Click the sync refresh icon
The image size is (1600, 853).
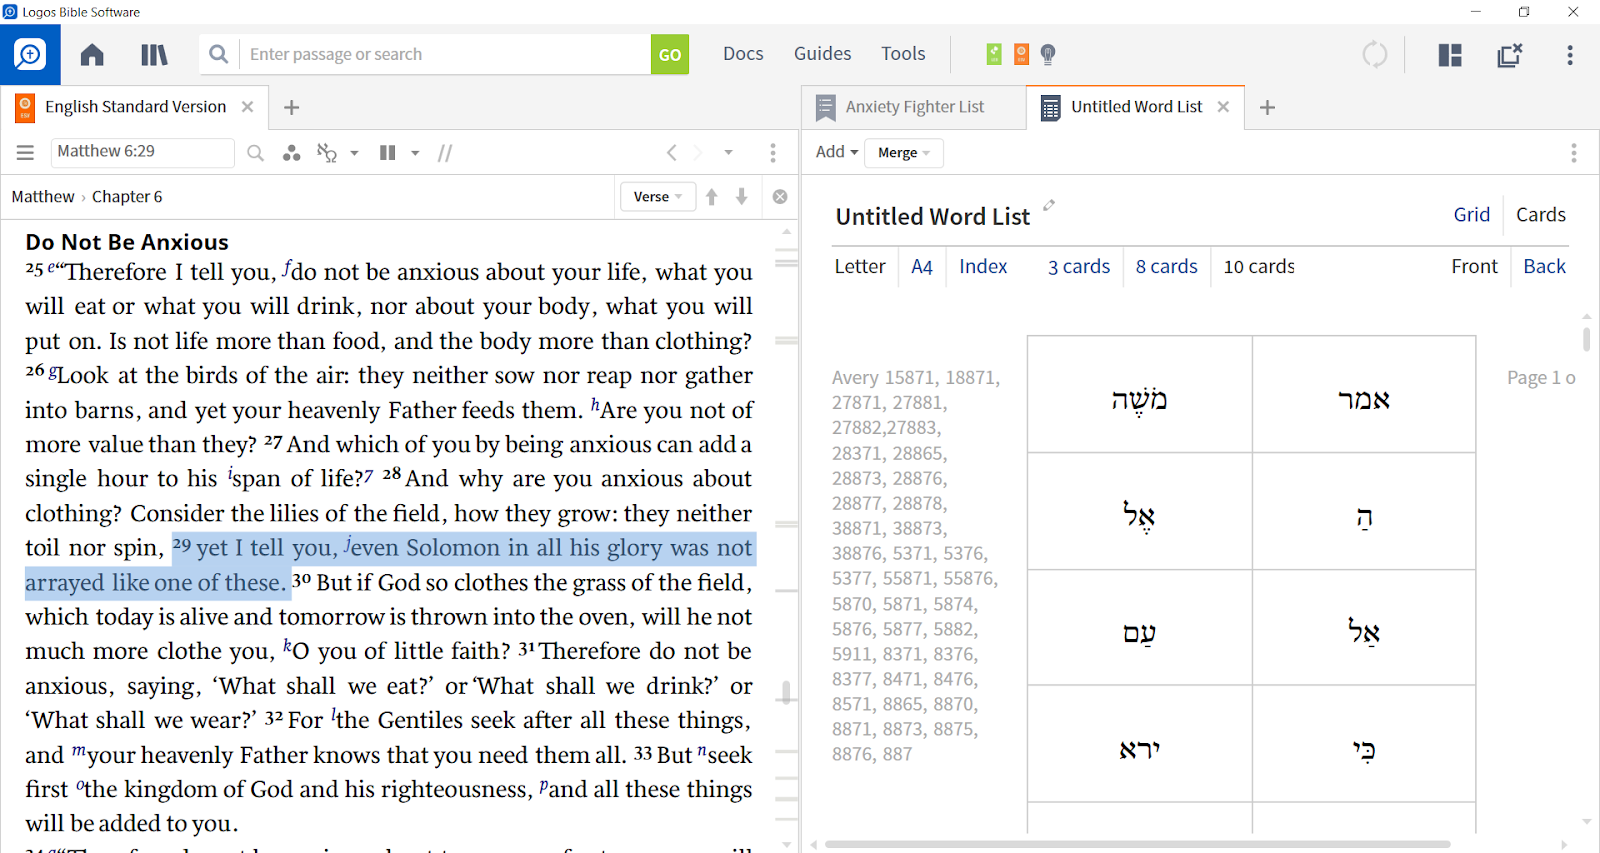pos(1375,54)
